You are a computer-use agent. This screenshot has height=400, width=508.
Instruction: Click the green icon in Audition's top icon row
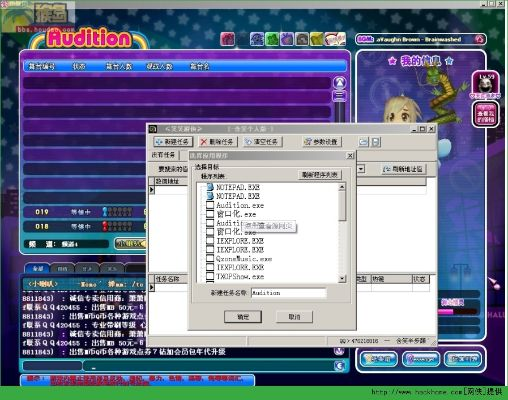point(272,39)
